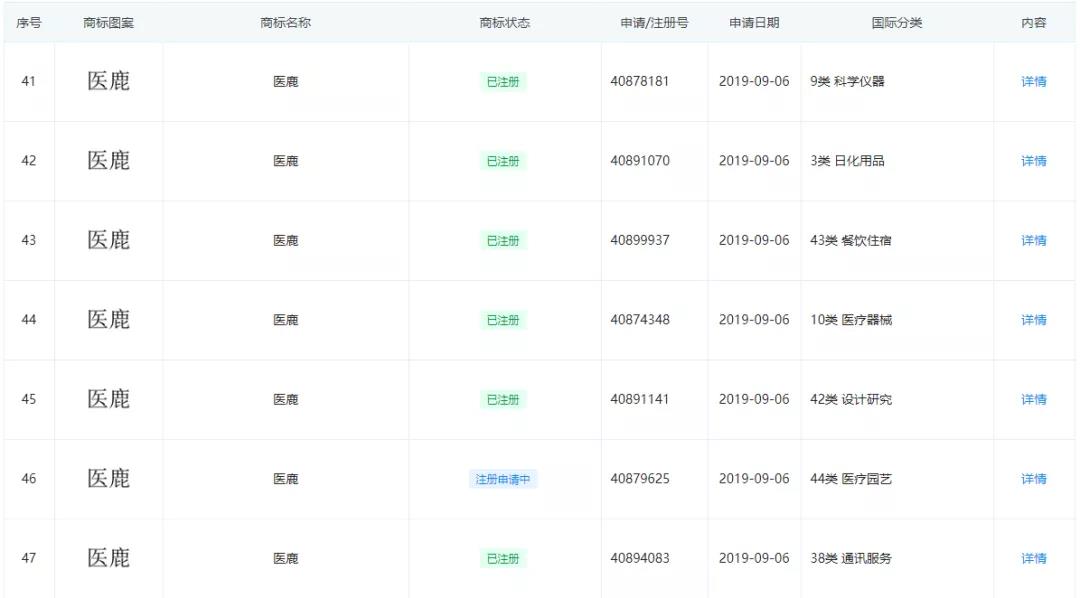Click application date in row 44
This screenshot has height=598, width=1080.
(x=754, y=320)
